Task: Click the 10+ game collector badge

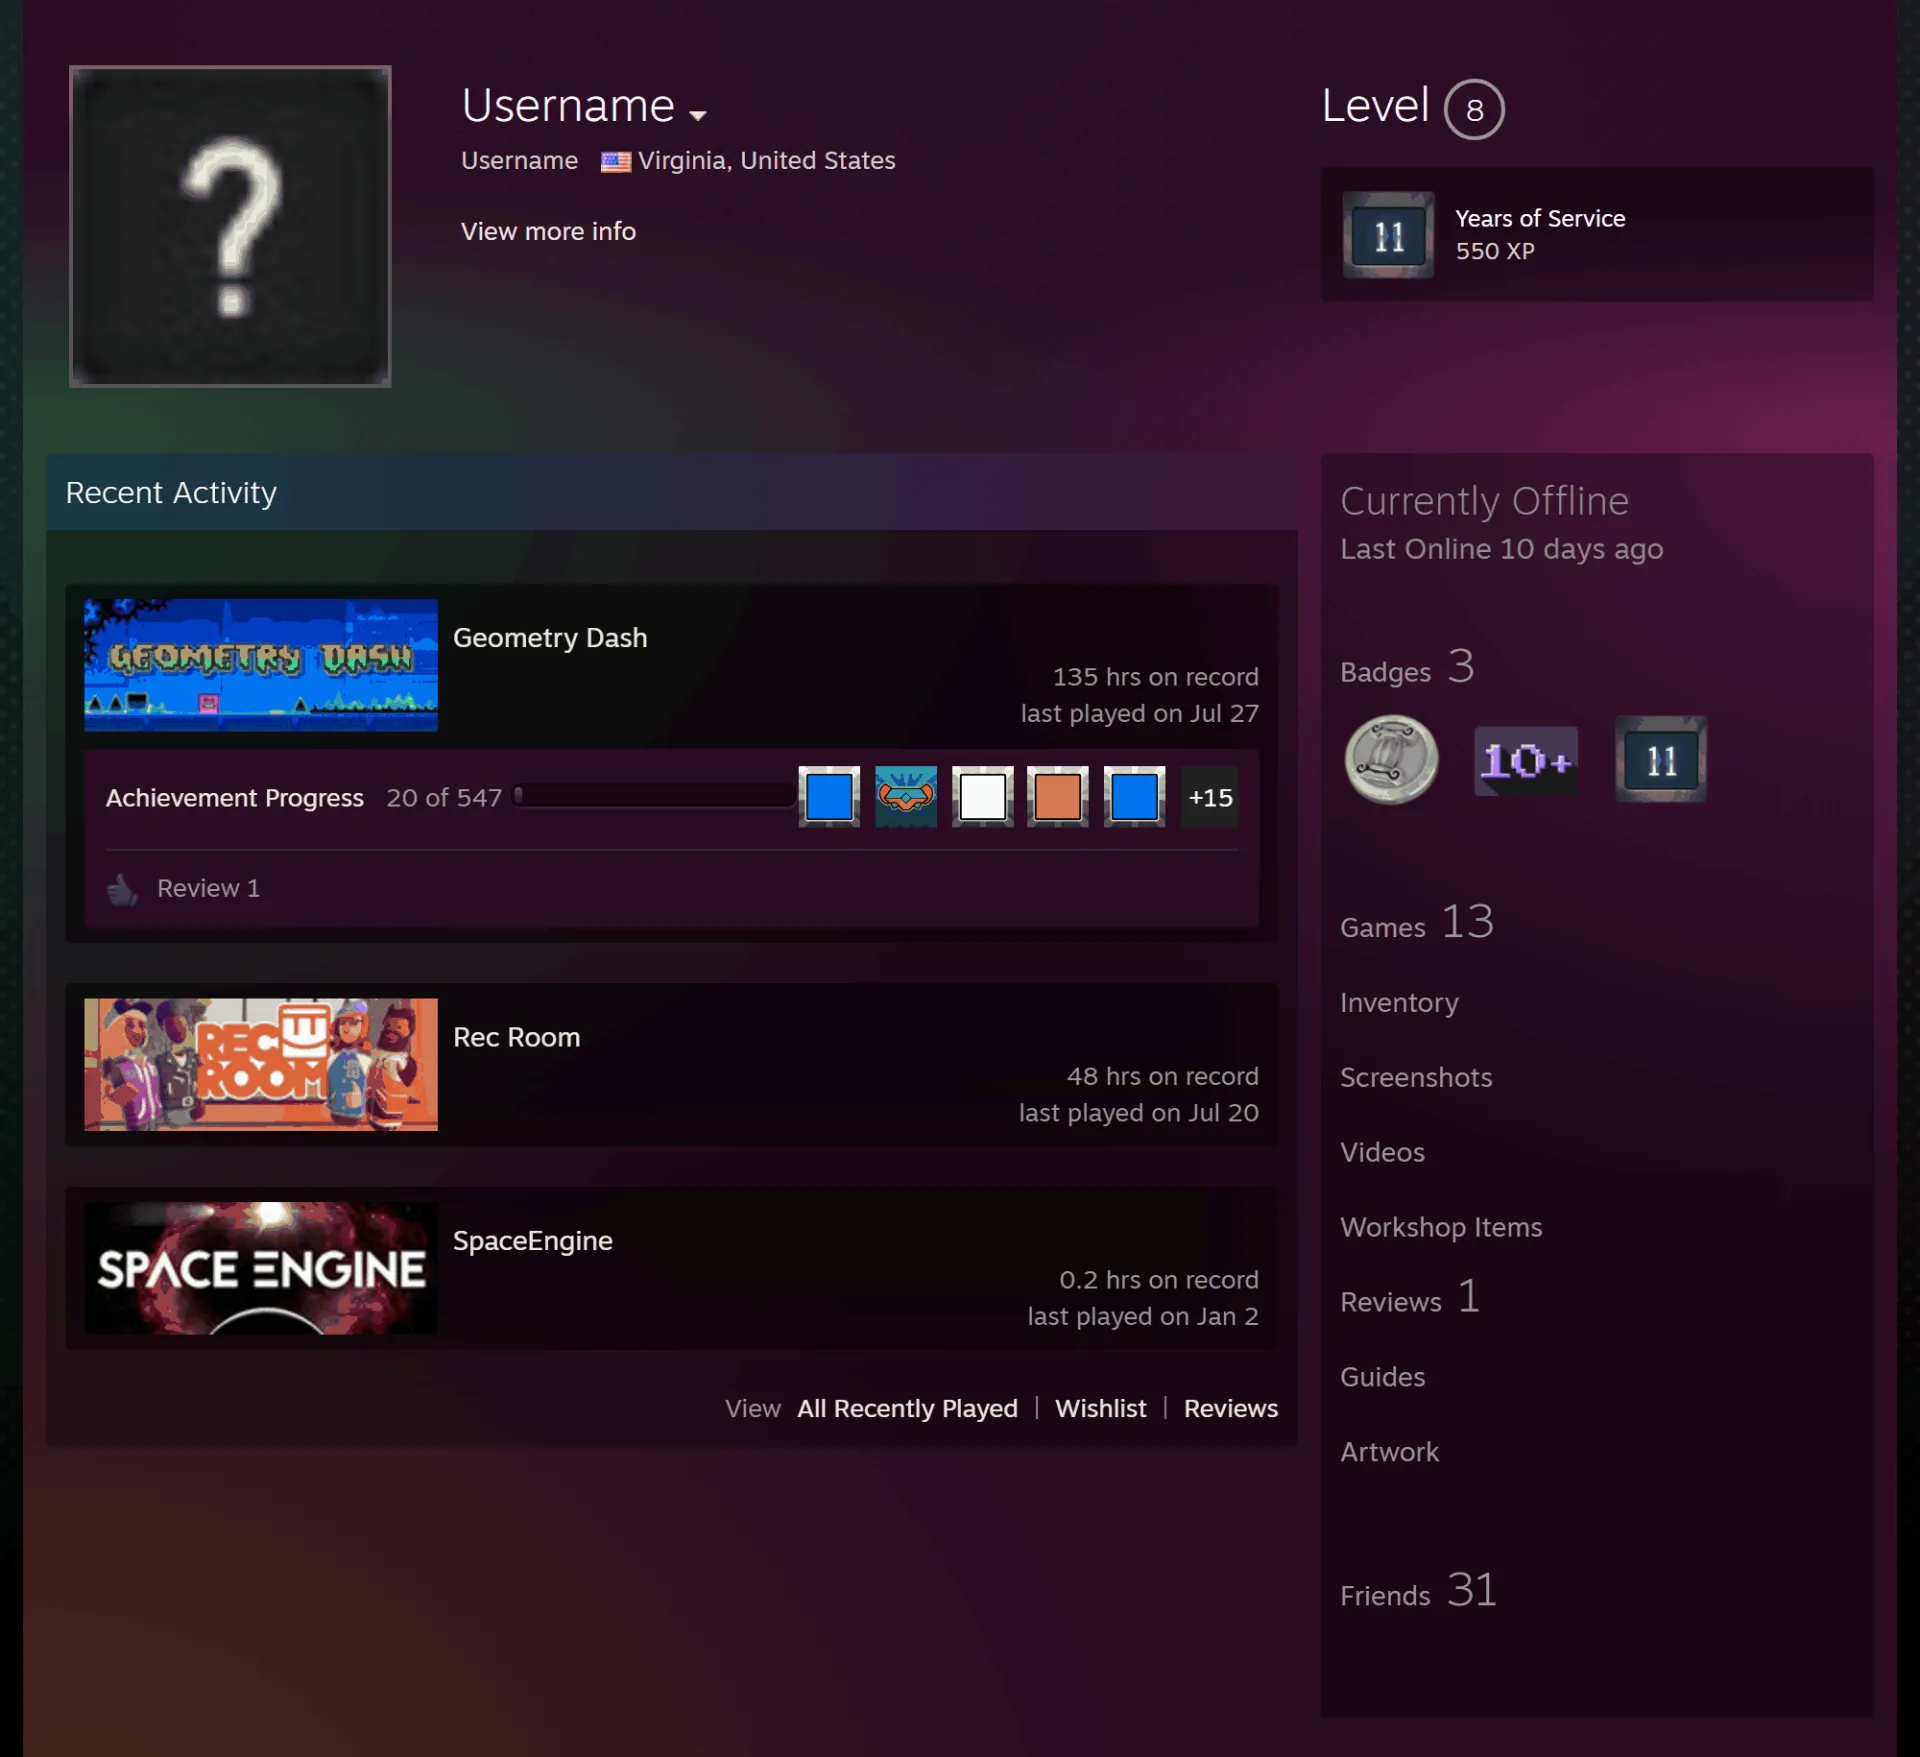Action: click(x=1526, y=761)
